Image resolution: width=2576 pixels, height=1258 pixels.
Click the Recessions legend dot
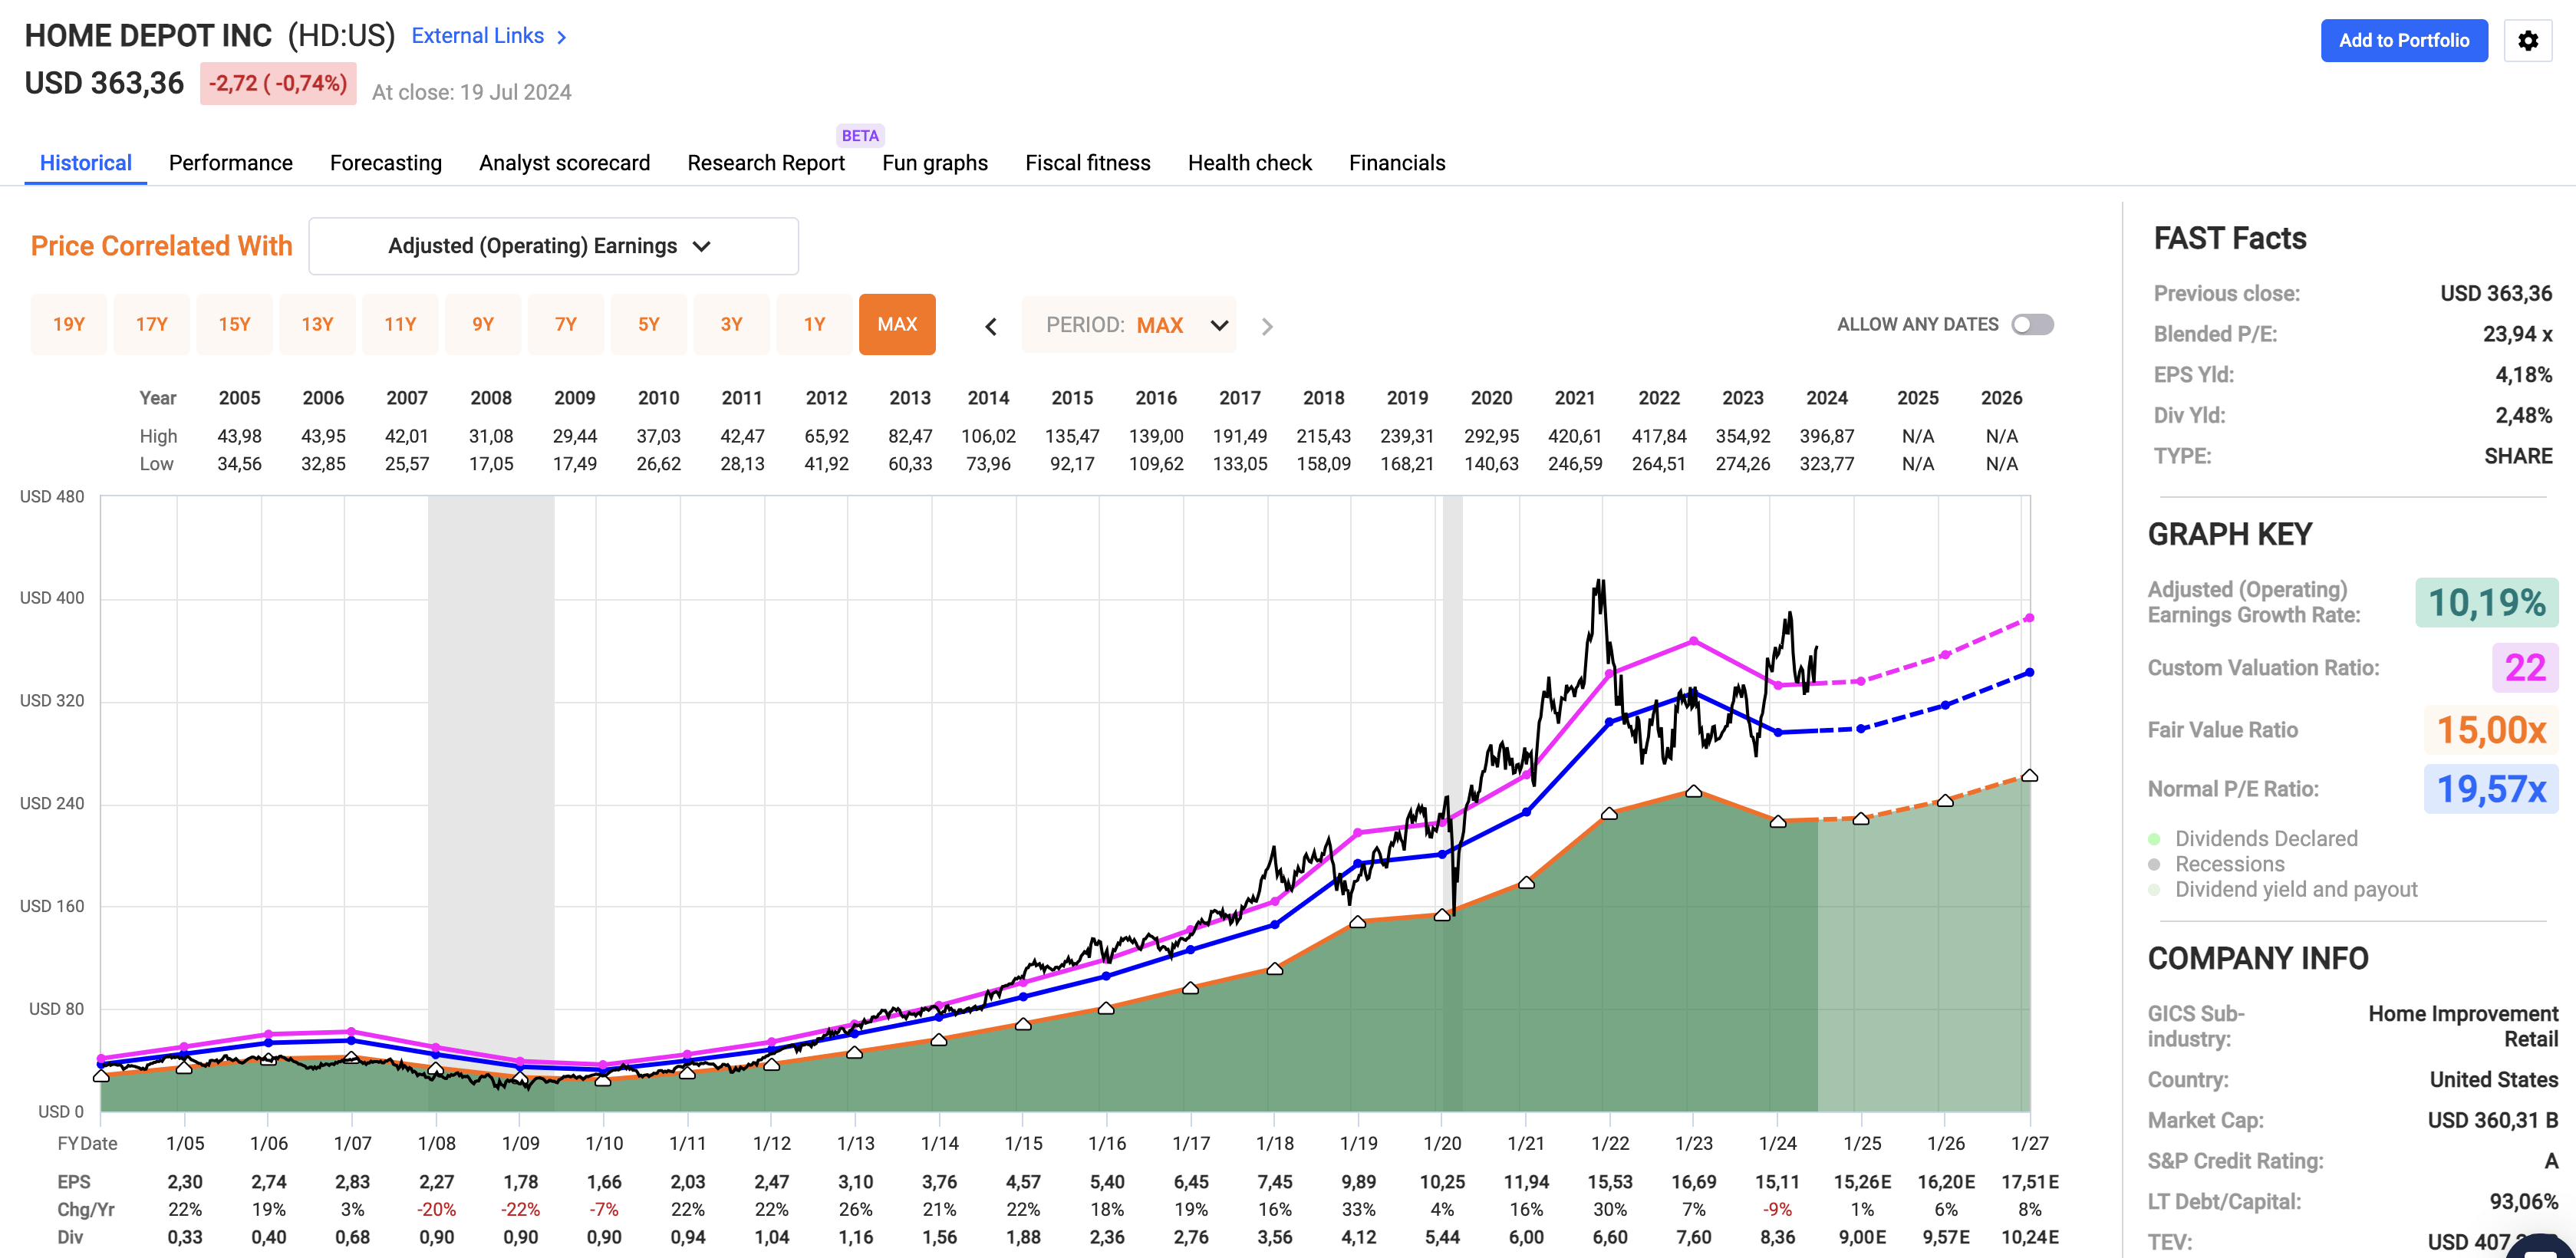[x=2154, y=864]
